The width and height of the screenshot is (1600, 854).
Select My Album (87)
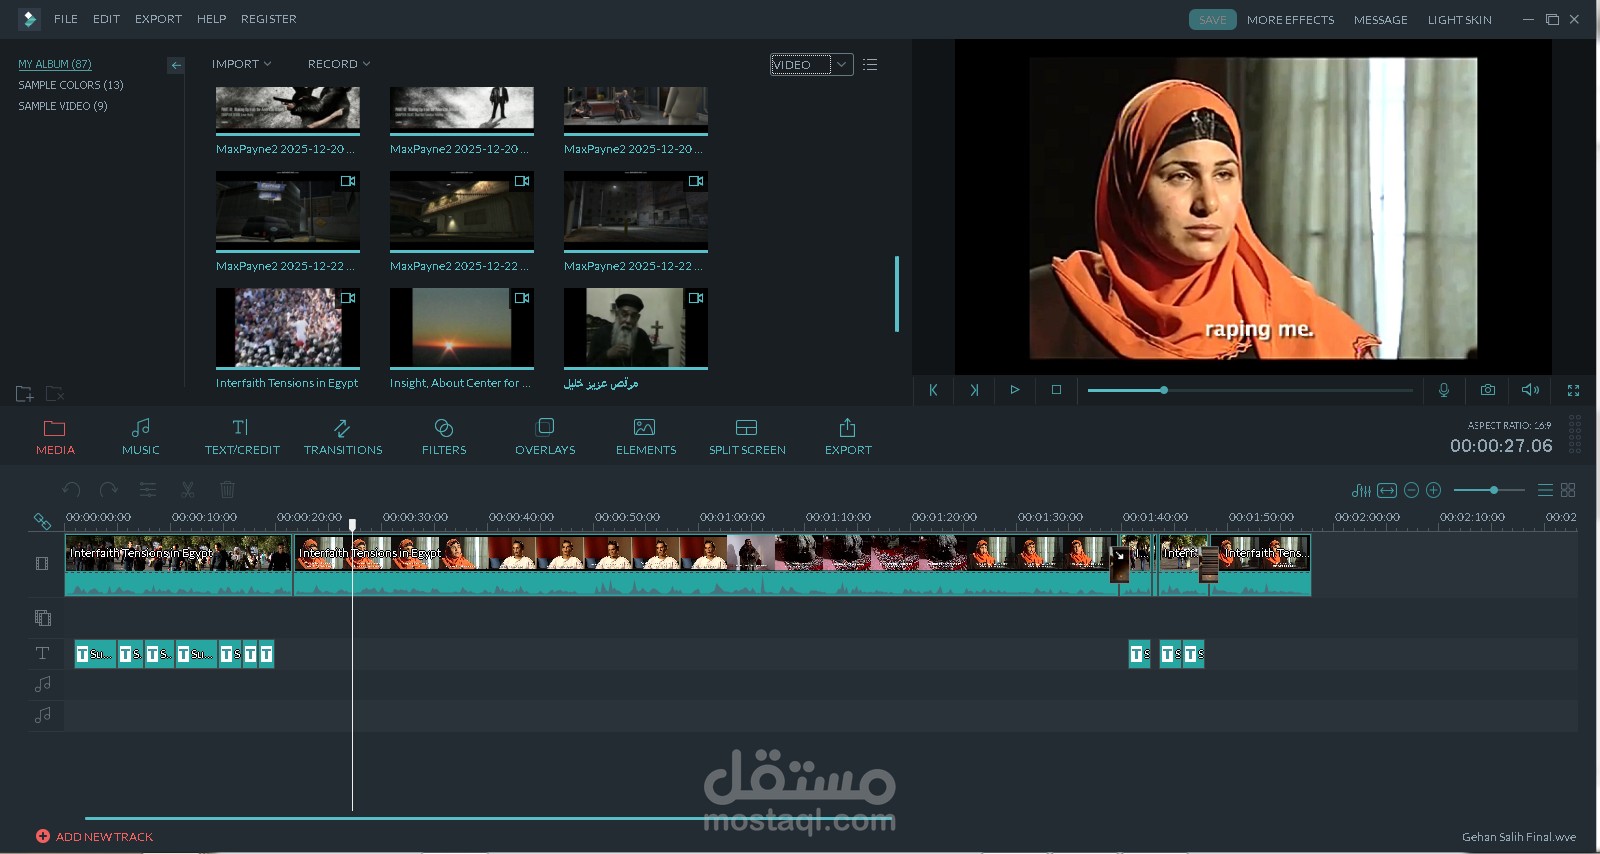coord(54,64)
